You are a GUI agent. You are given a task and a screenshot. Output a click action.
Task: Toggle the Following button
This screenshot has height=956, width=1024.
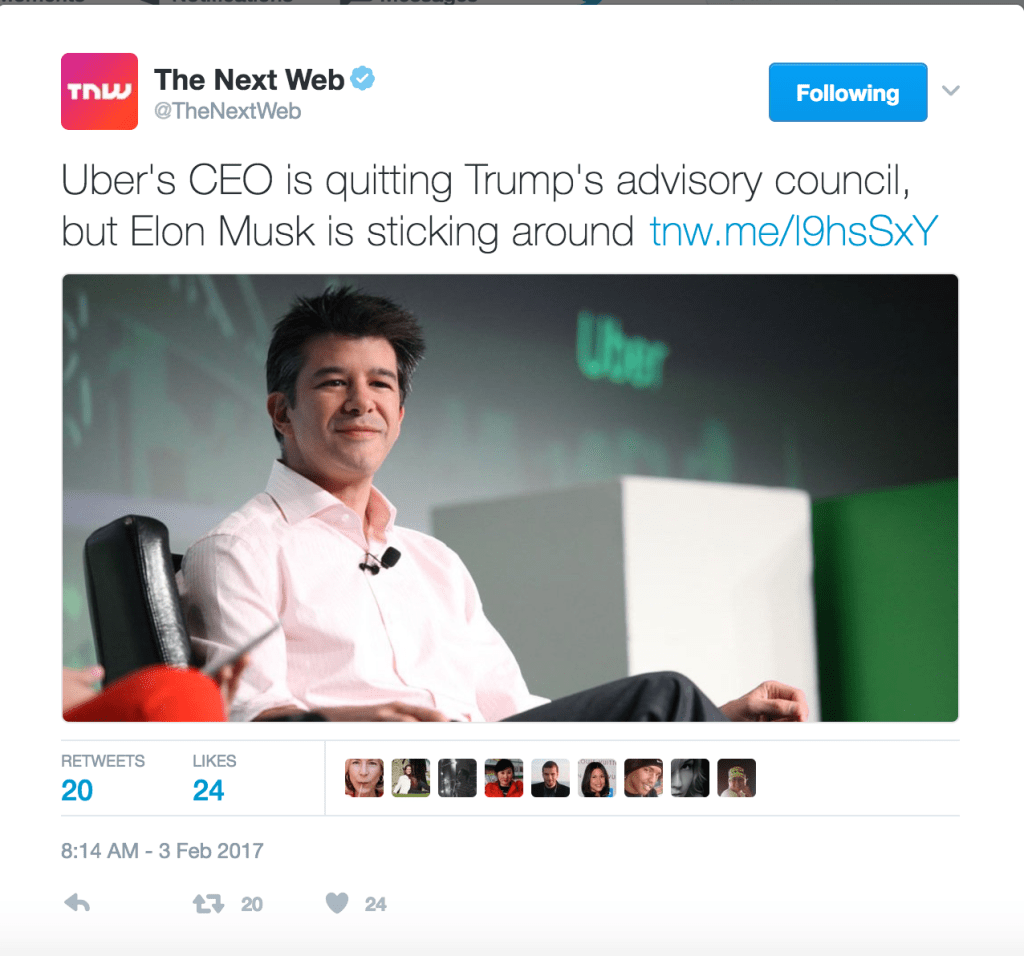pos(848,92)
